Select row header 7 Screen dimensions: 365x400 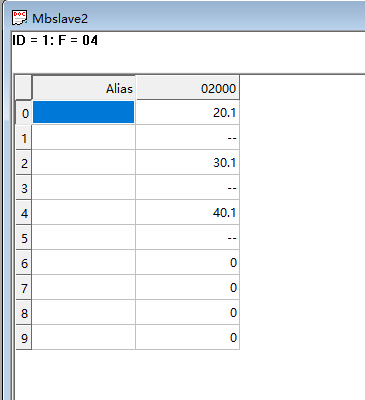24,288
